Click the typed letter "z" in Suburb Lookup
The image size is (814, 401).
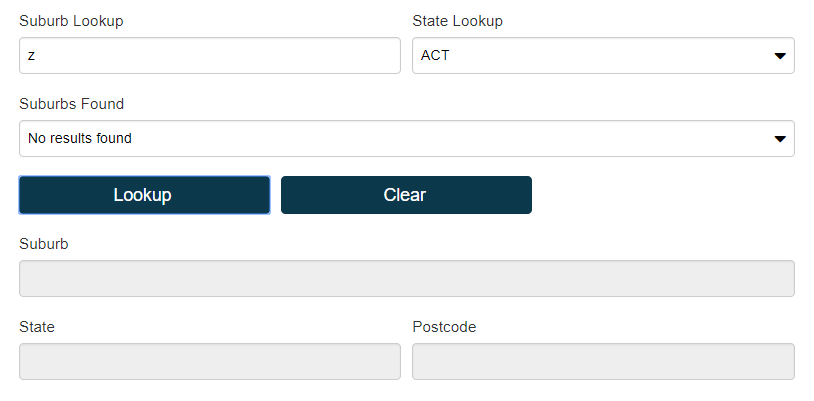click(x=31, y=56)
